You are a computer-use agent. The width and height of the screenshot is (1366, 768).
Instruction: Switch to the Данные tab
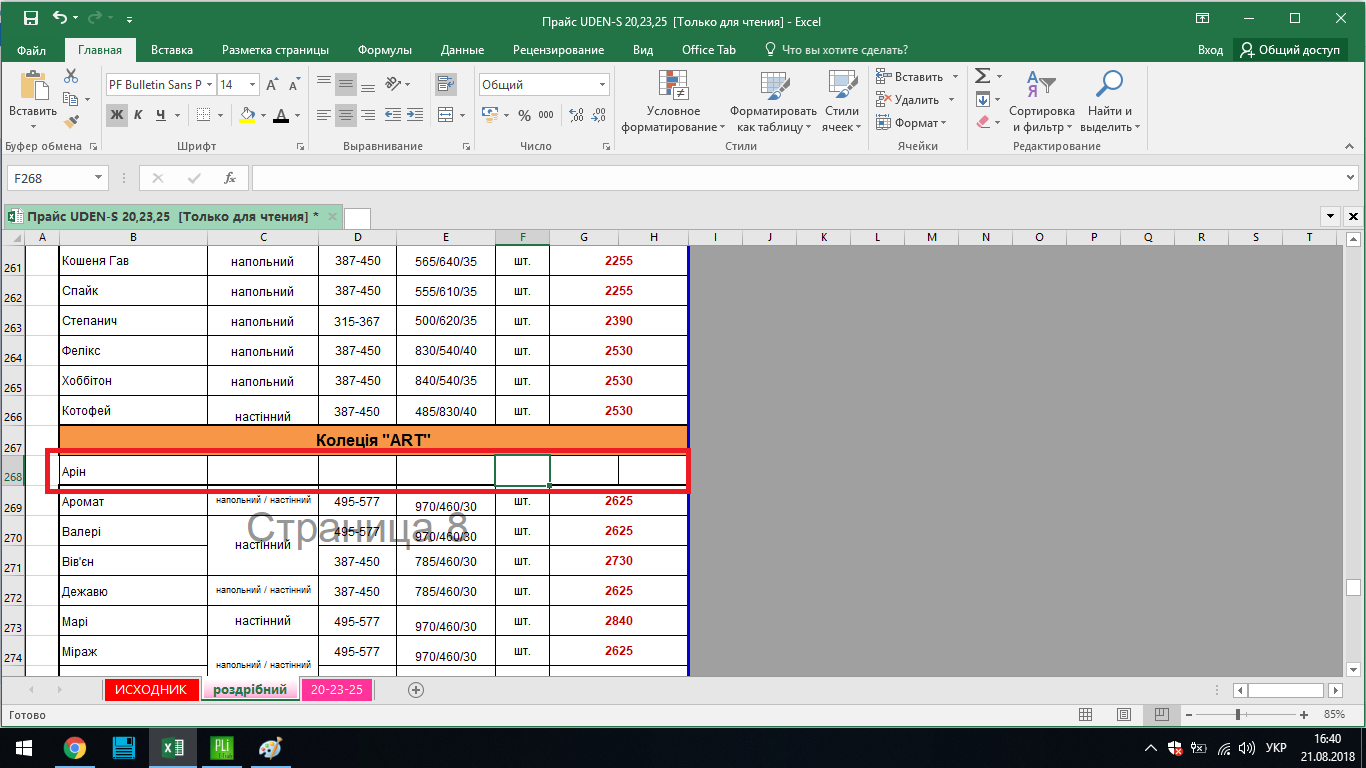point(462,50)
